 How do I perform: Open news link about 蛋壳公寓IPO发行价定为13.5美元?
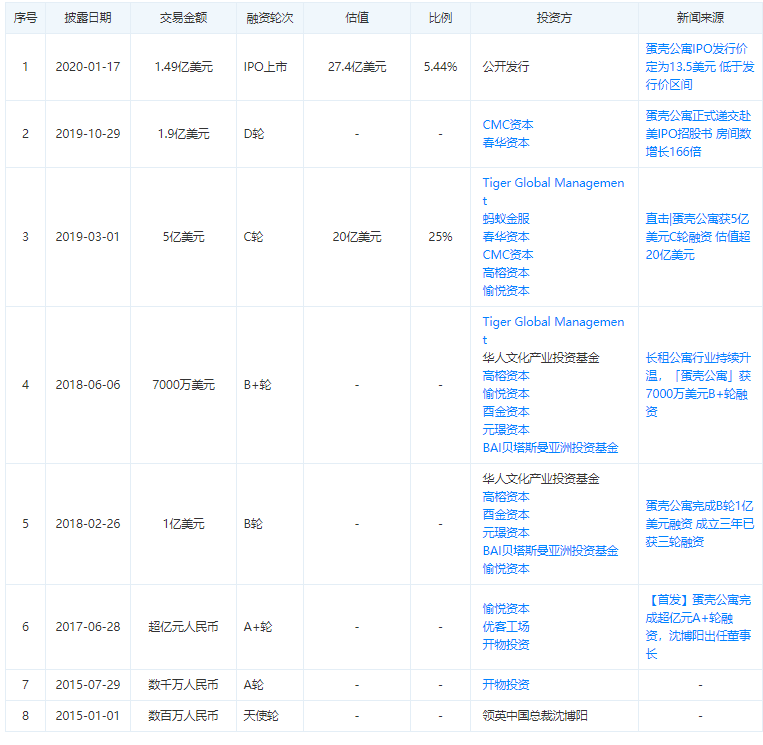699,67
